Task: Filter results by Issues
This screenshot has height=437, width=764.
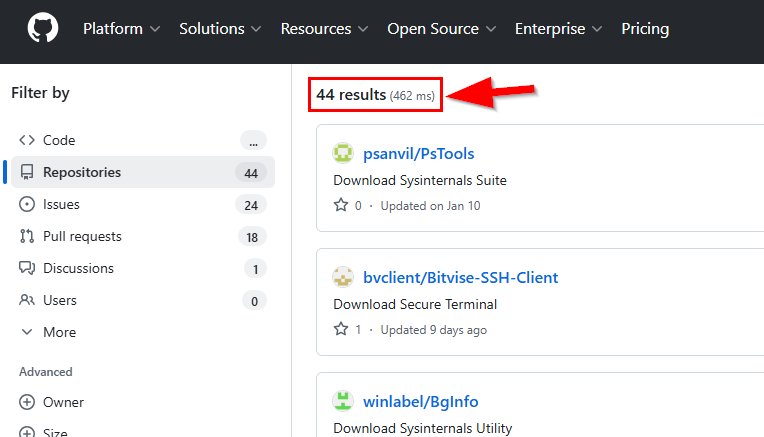Action: (x=61, y=204)
